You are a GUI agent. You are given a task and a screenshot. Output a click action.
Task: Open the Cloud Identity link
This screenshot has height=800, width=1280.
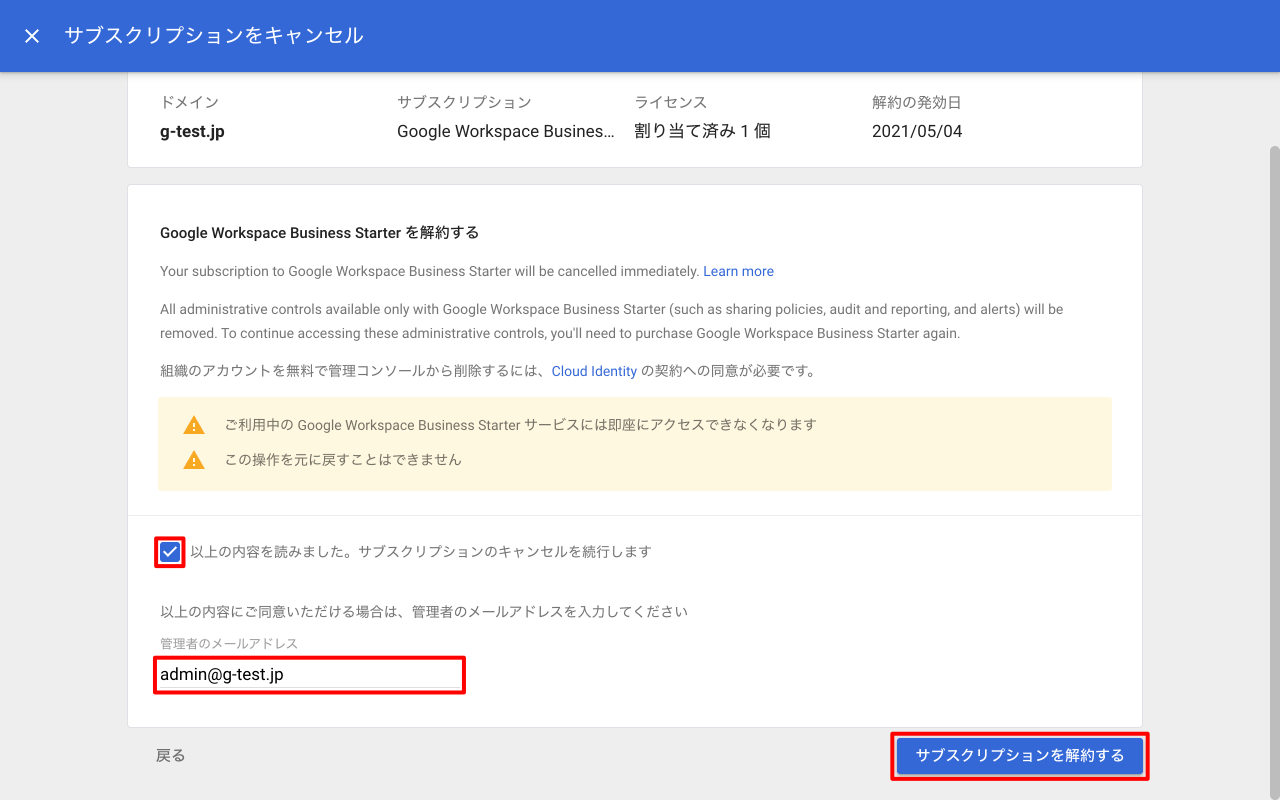(594, 371)
